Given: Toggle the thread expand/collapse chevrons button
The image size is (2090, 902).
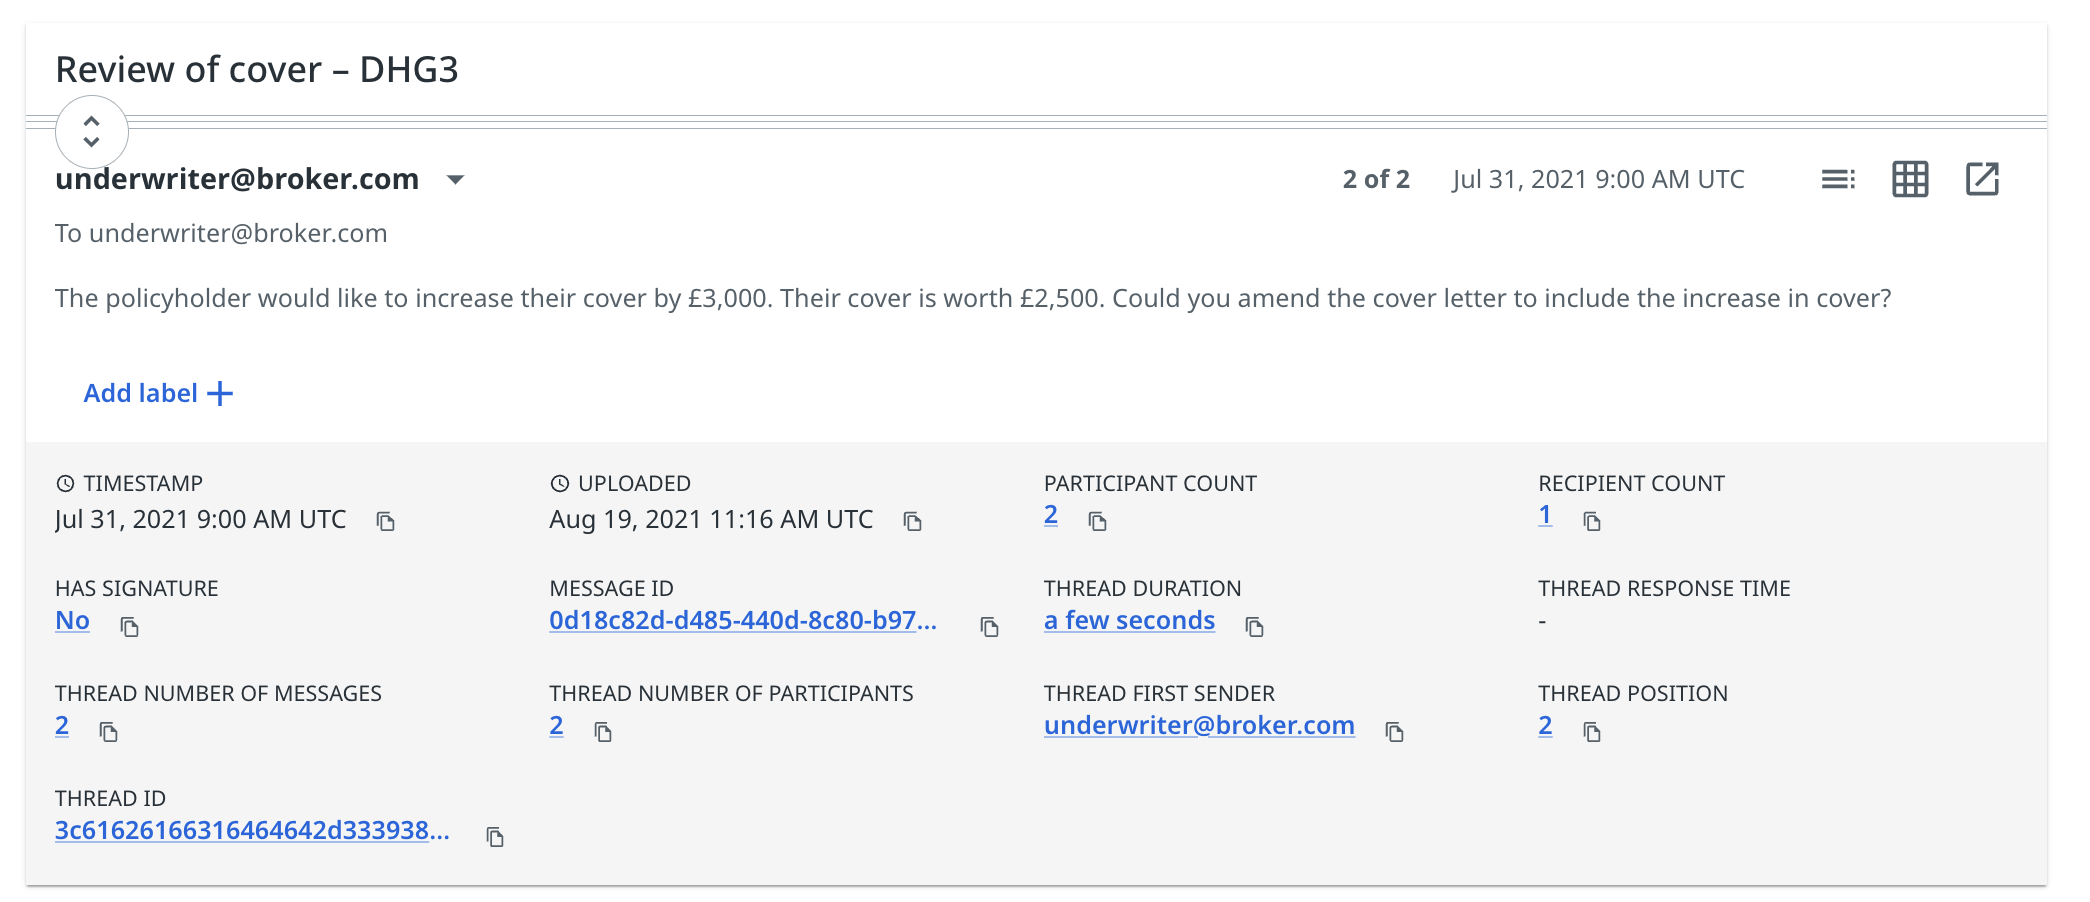Looking at the screenshot, I should tap(92, 132).
